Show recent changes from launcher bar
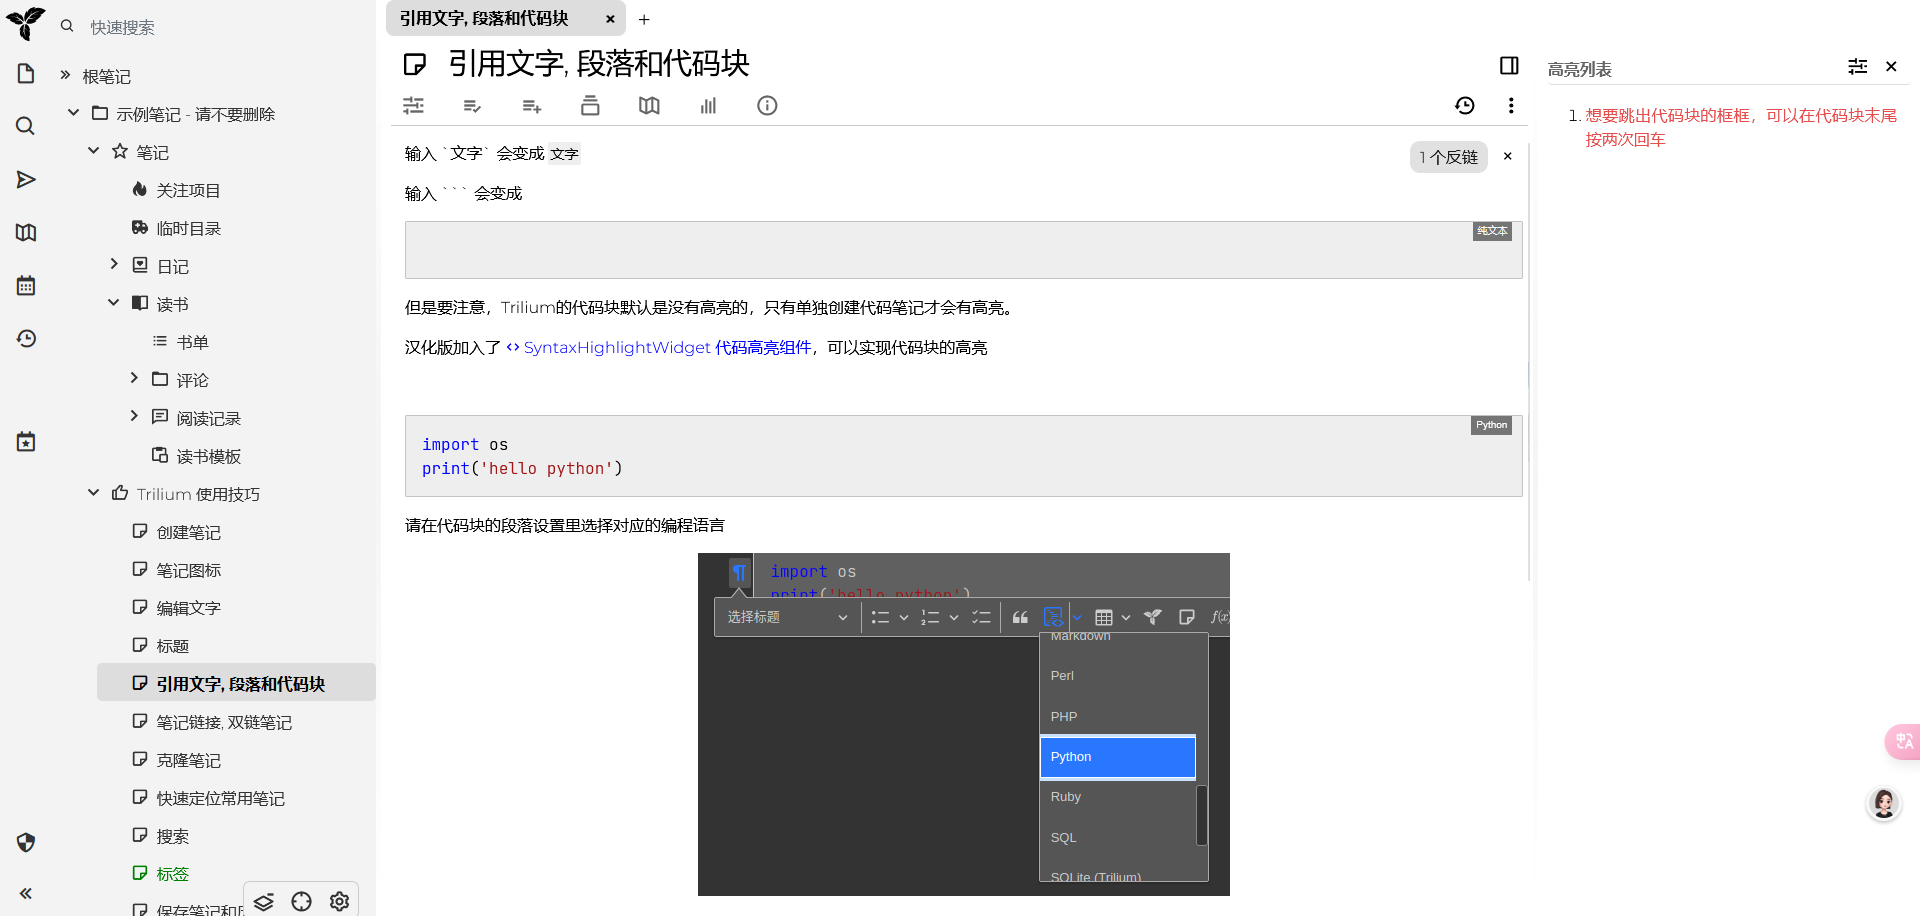This screenshot has width=1920, height=916. pos(26,338)
